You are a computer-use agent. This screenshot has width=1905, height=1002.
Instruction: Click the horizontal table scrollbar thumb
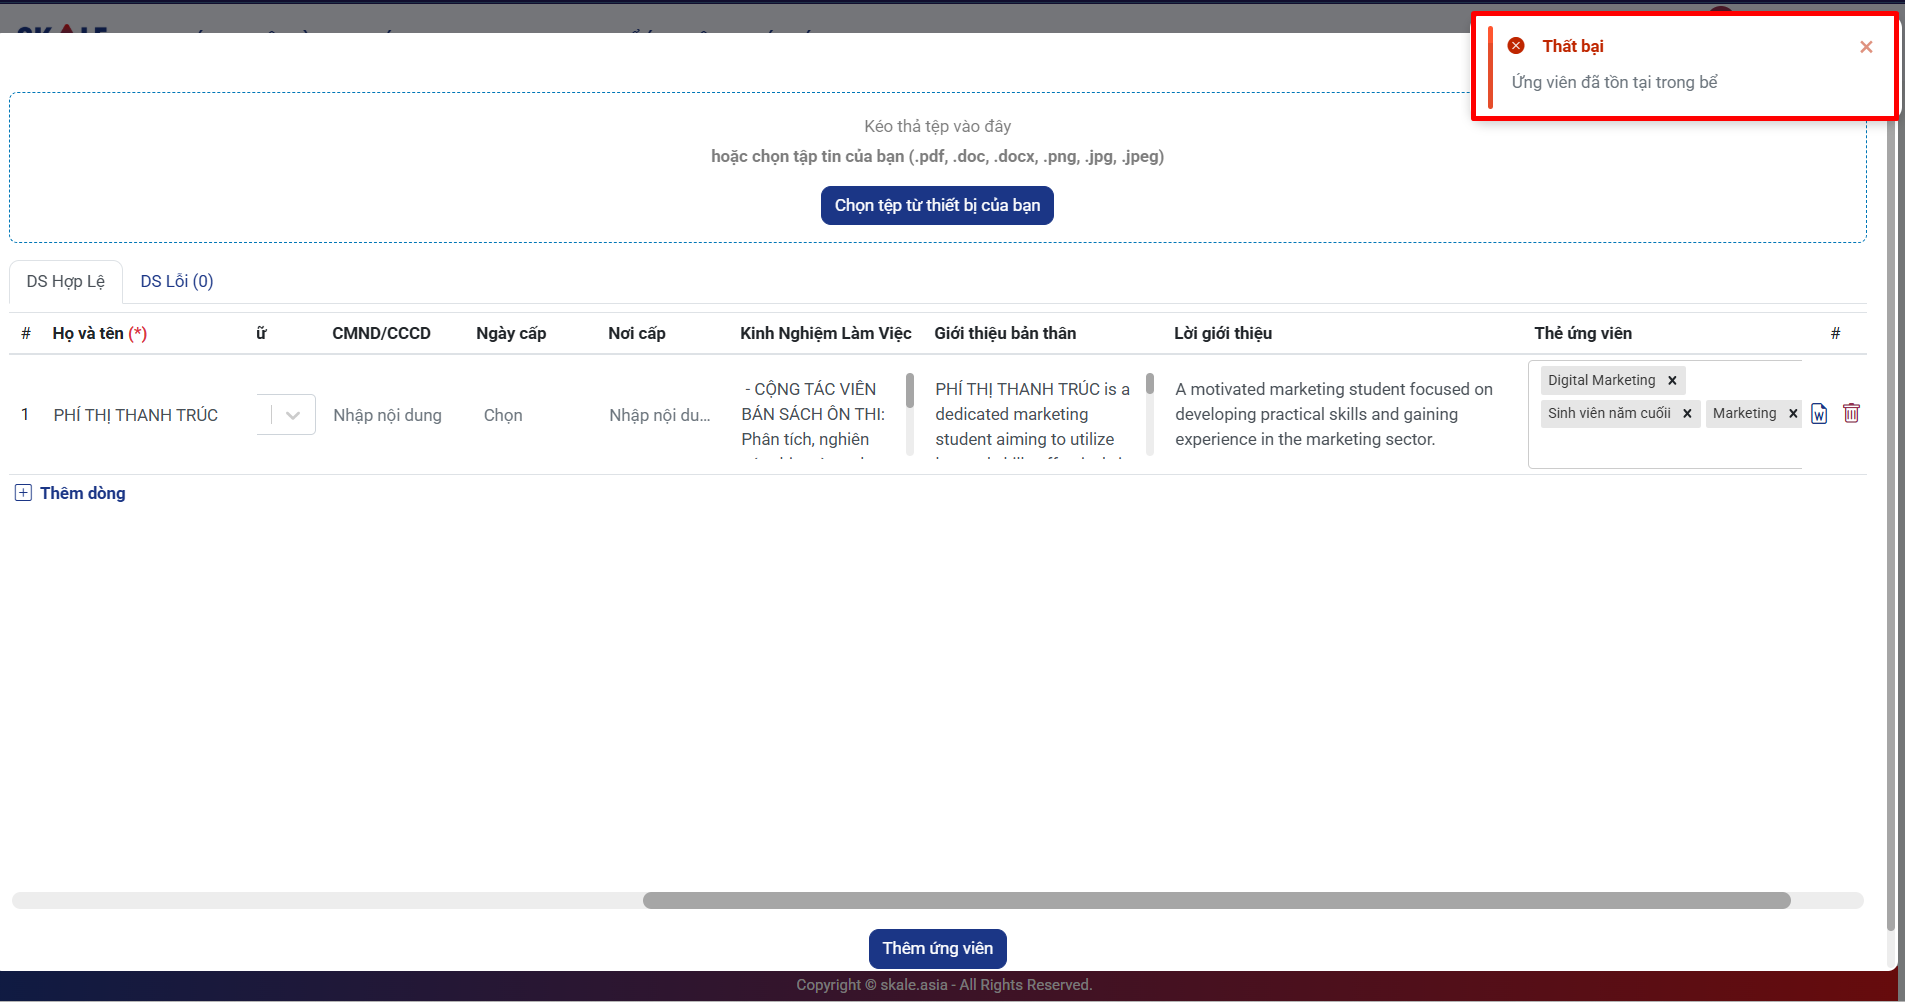pyautogui.click(x=1215, y=901)
